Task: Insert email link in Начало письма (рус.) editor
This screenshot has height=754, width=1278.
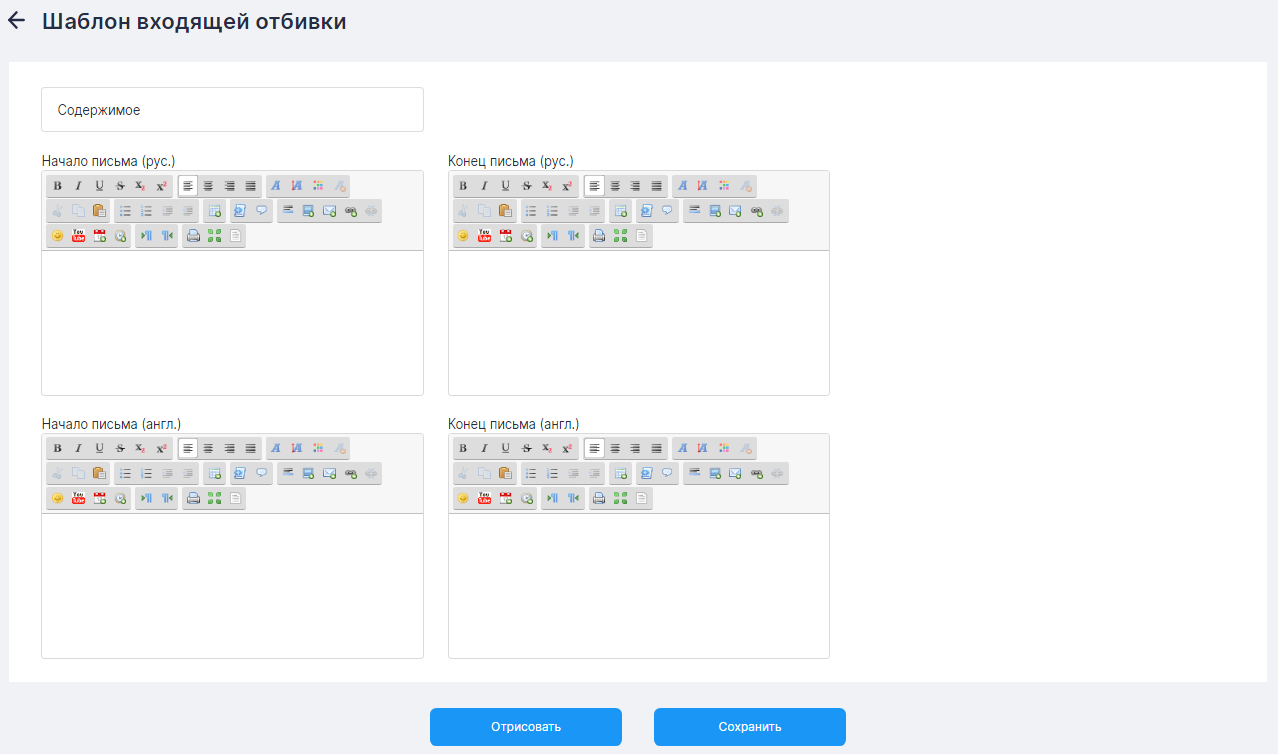Action: [329, 211]
